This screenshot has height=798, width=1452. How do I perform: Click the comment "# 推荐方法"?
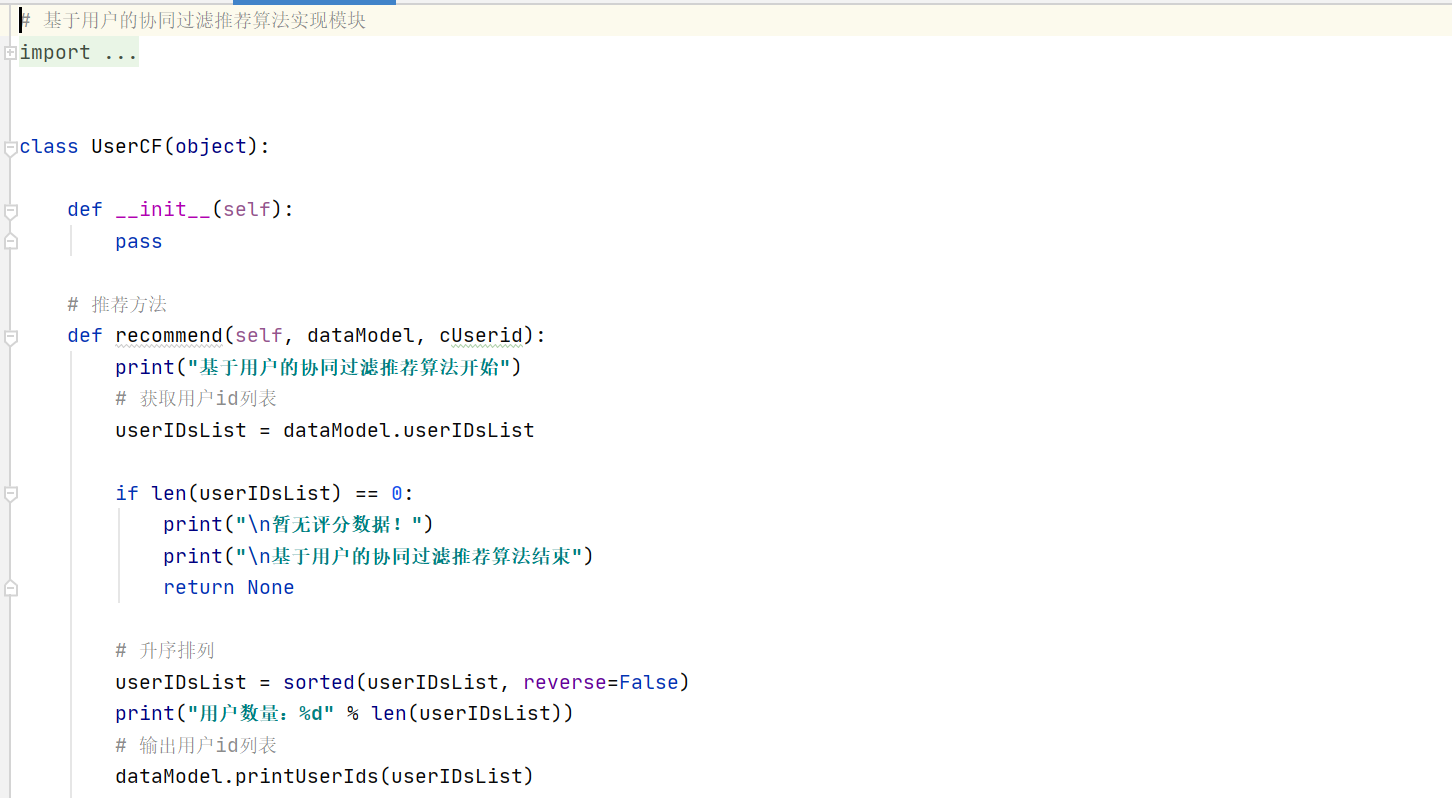(x=117, y=304)
